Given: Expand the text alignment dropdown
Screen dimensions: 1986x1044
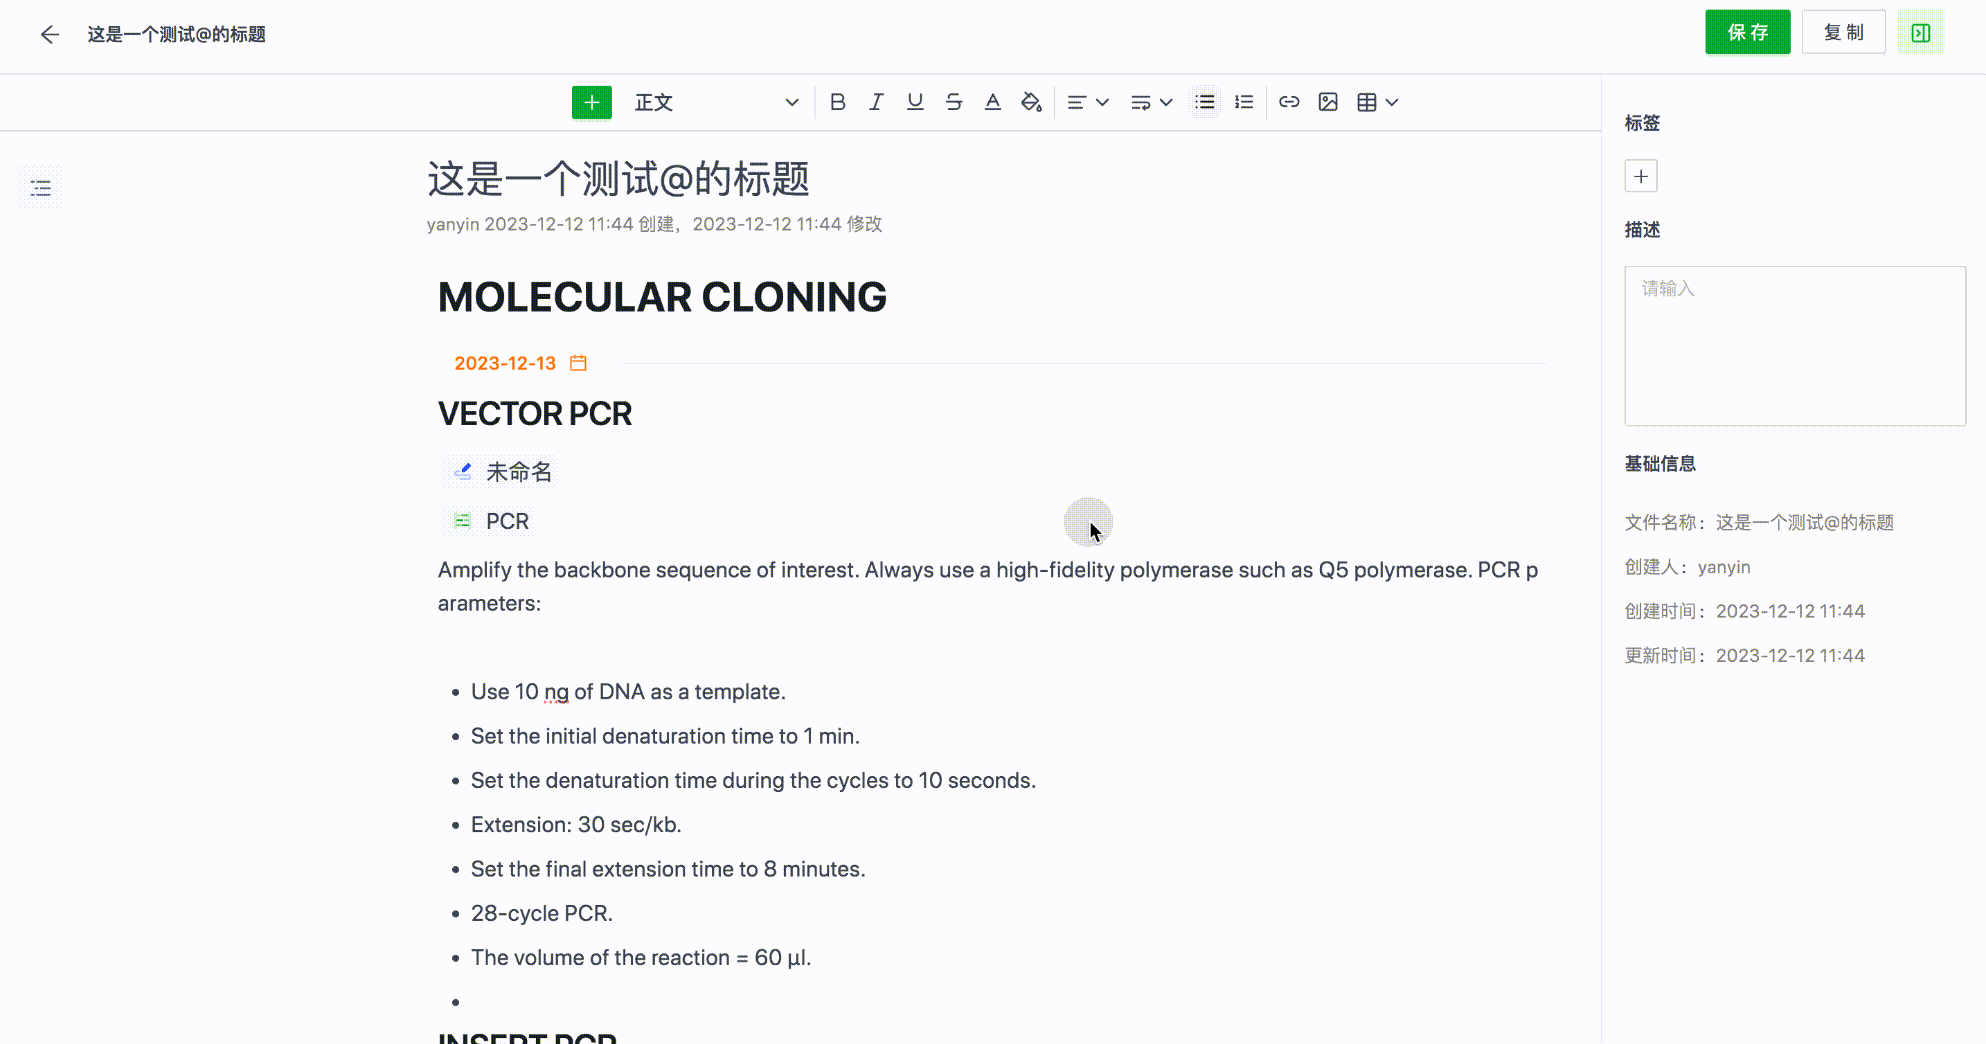Looking at the screenshot, I should coord(1087,102).
